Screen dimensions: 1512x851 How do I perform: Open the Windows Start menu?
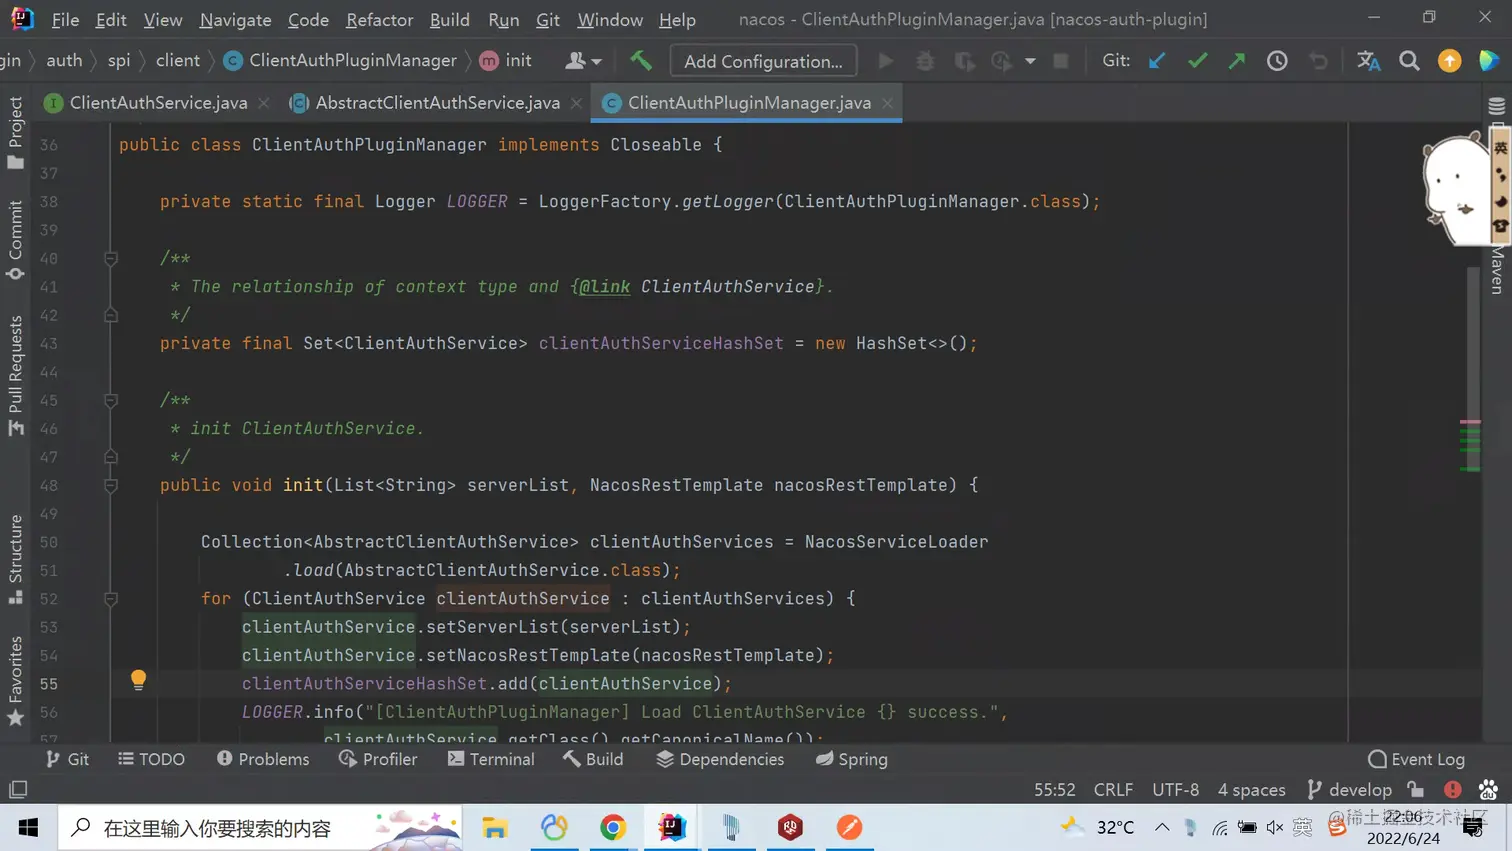click(x=28, y=828)
